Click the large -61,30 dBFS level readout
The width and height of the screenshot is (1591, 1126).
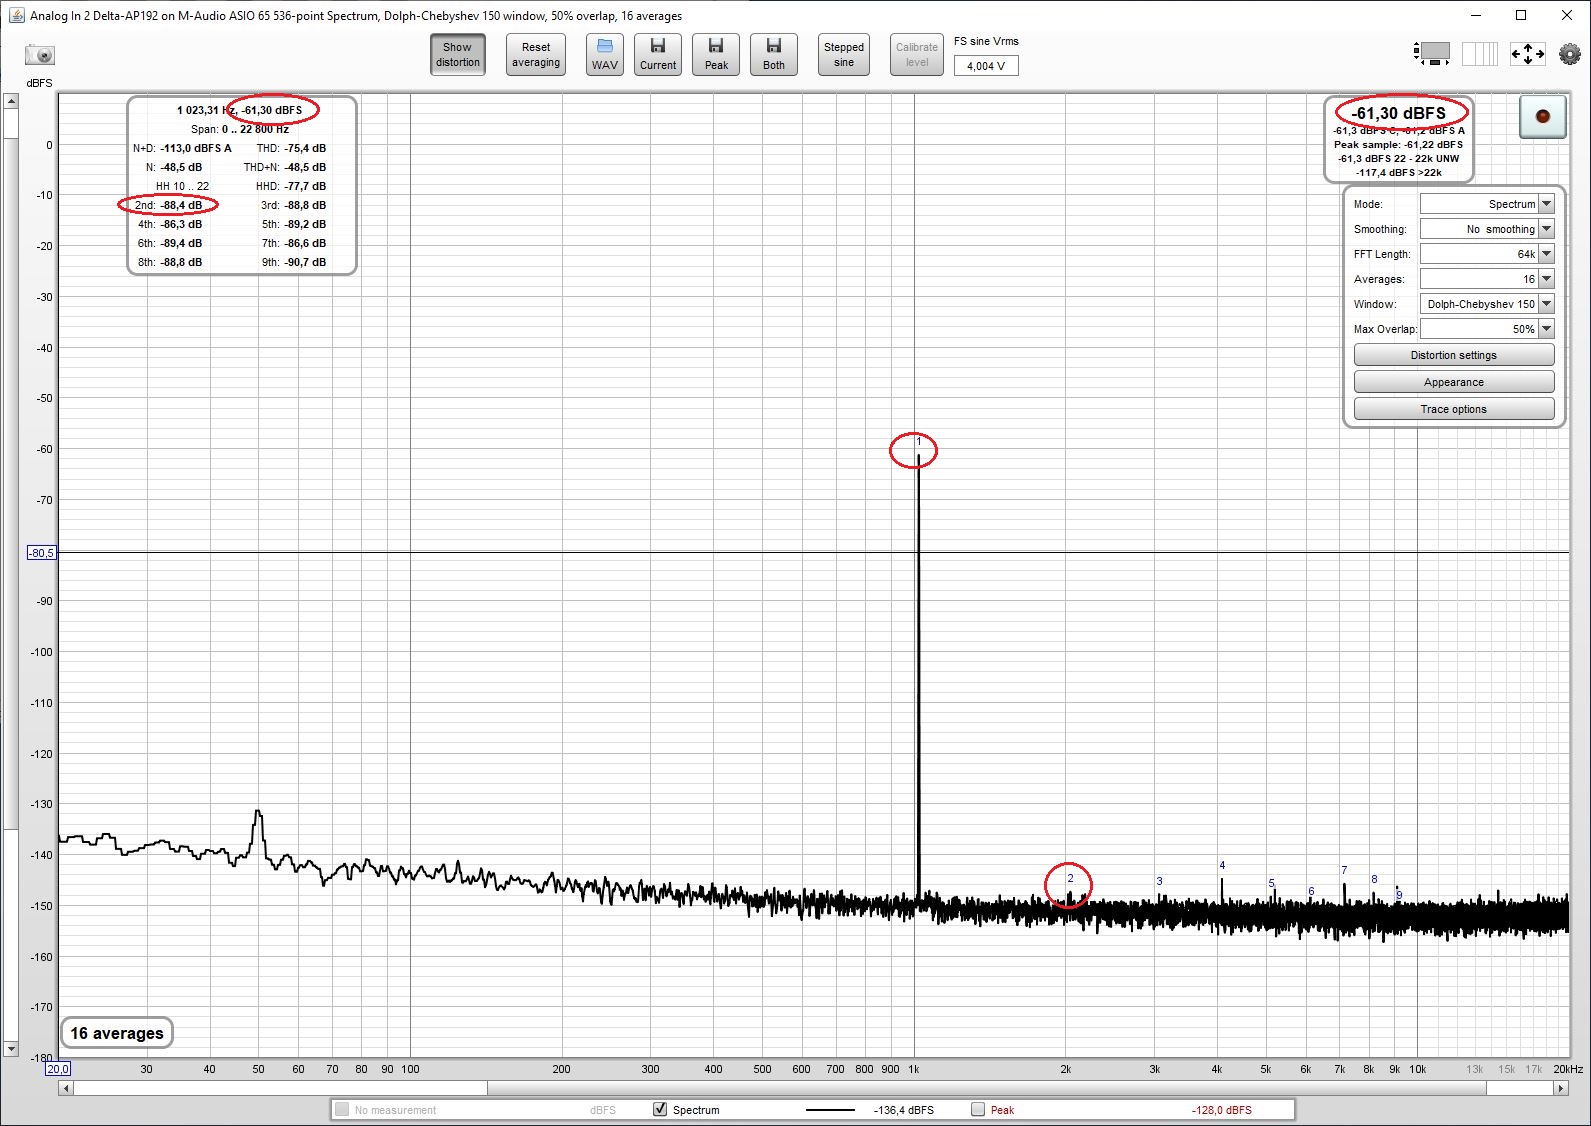(x=1398, y=113)
